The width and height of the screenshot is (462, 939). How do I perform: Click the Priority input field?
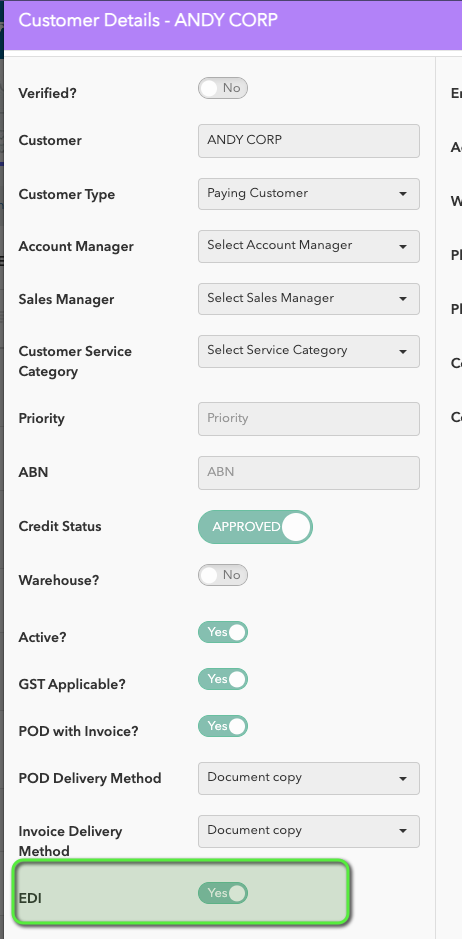[309, 419]
